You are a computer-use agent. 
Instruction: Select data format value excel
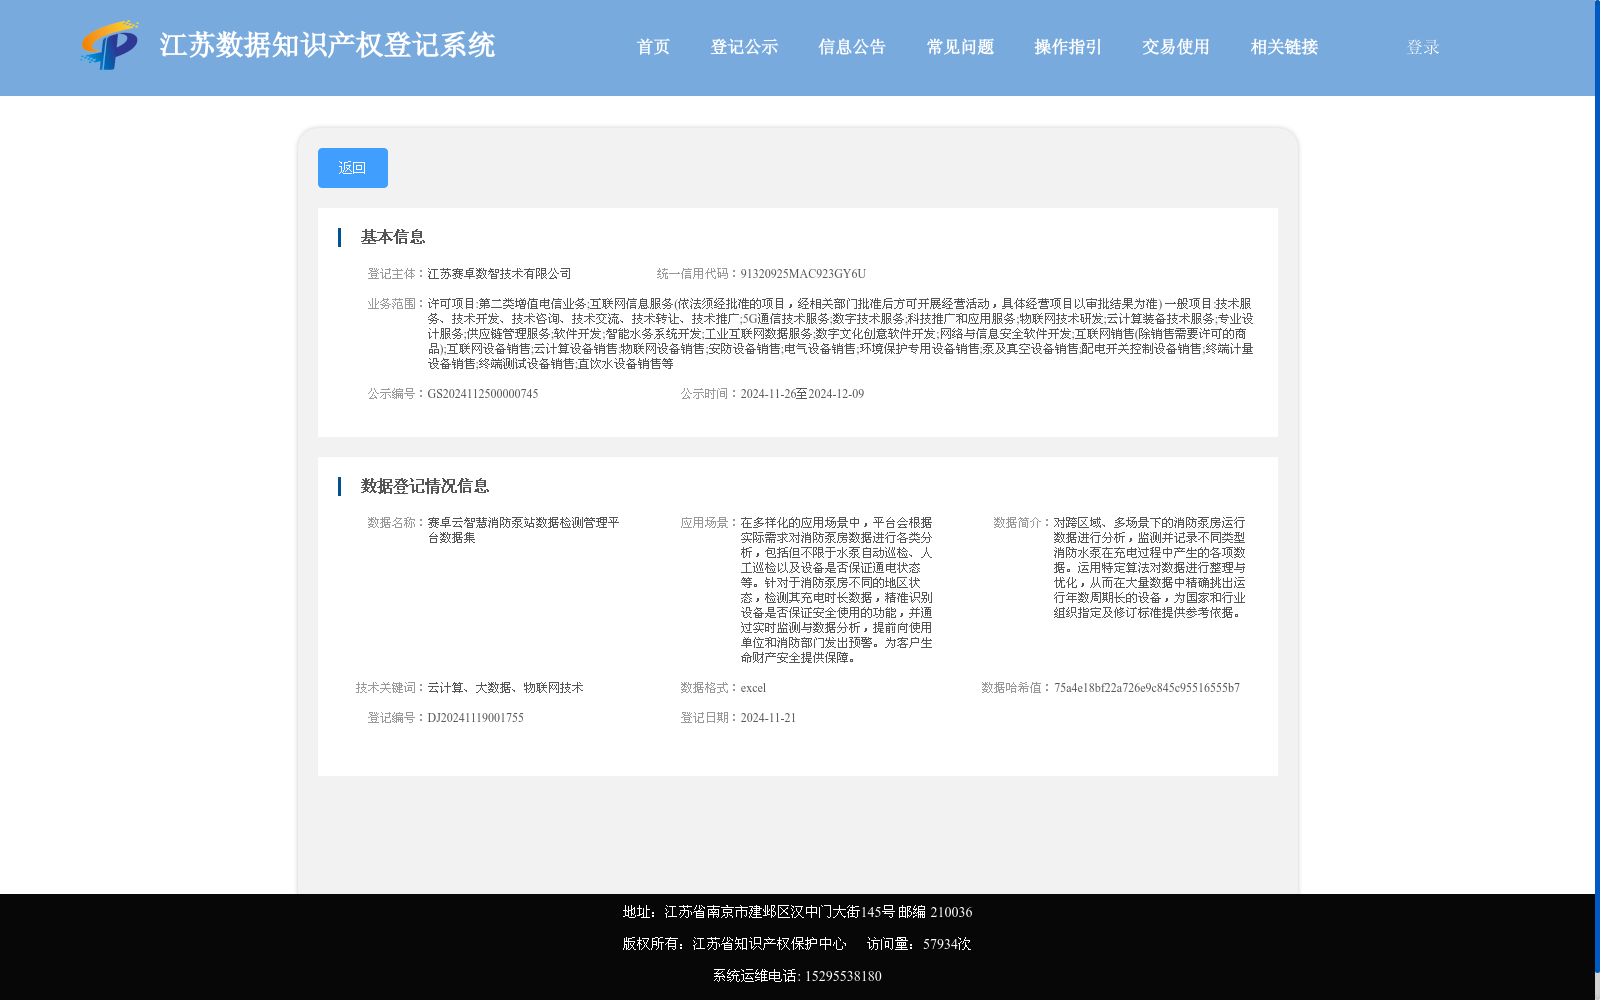point(753,688)
